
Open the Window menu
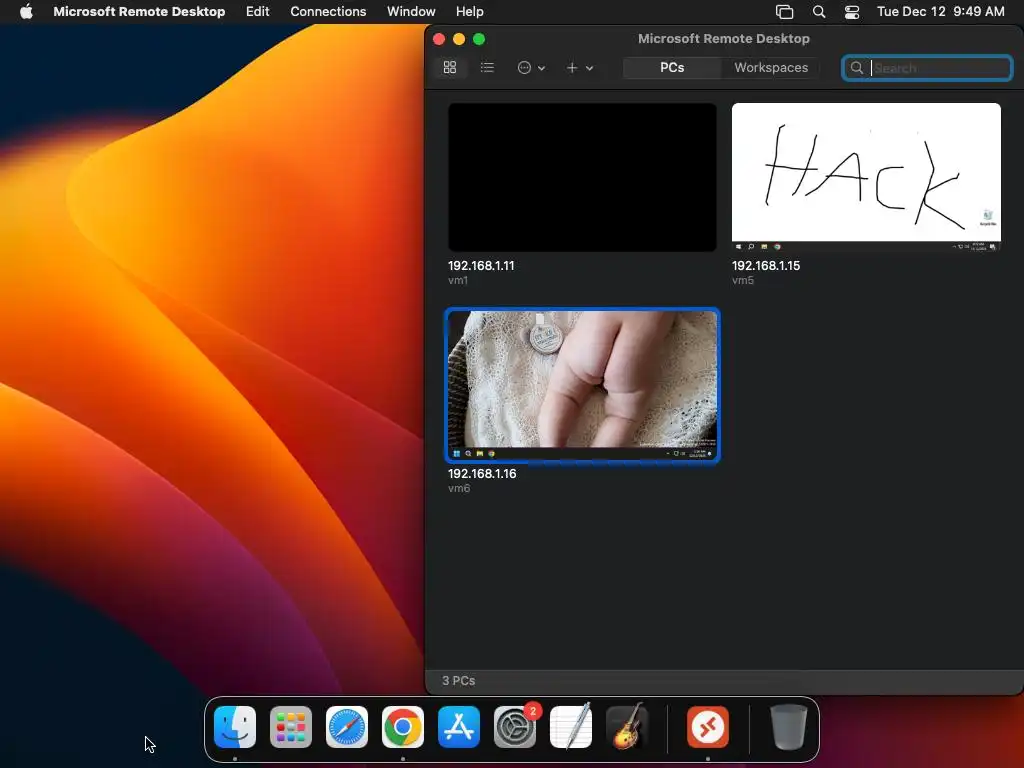(x=411, y=11)
